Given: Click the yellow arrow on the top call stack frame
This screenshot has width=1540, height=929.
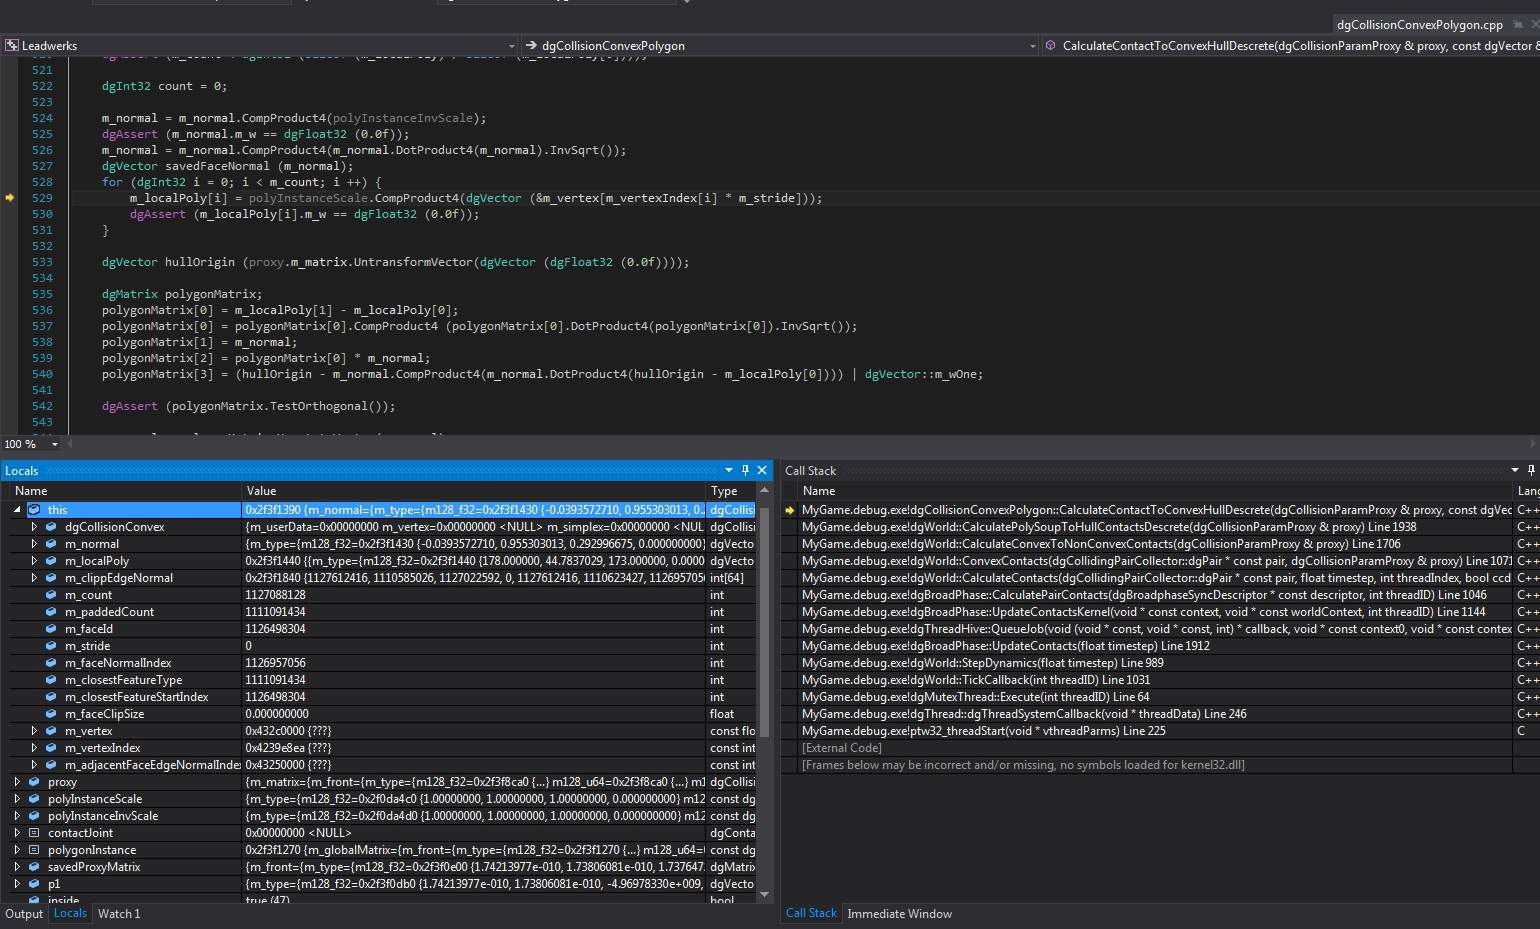Looking at the screenshot, I should [x=790, y=510].
